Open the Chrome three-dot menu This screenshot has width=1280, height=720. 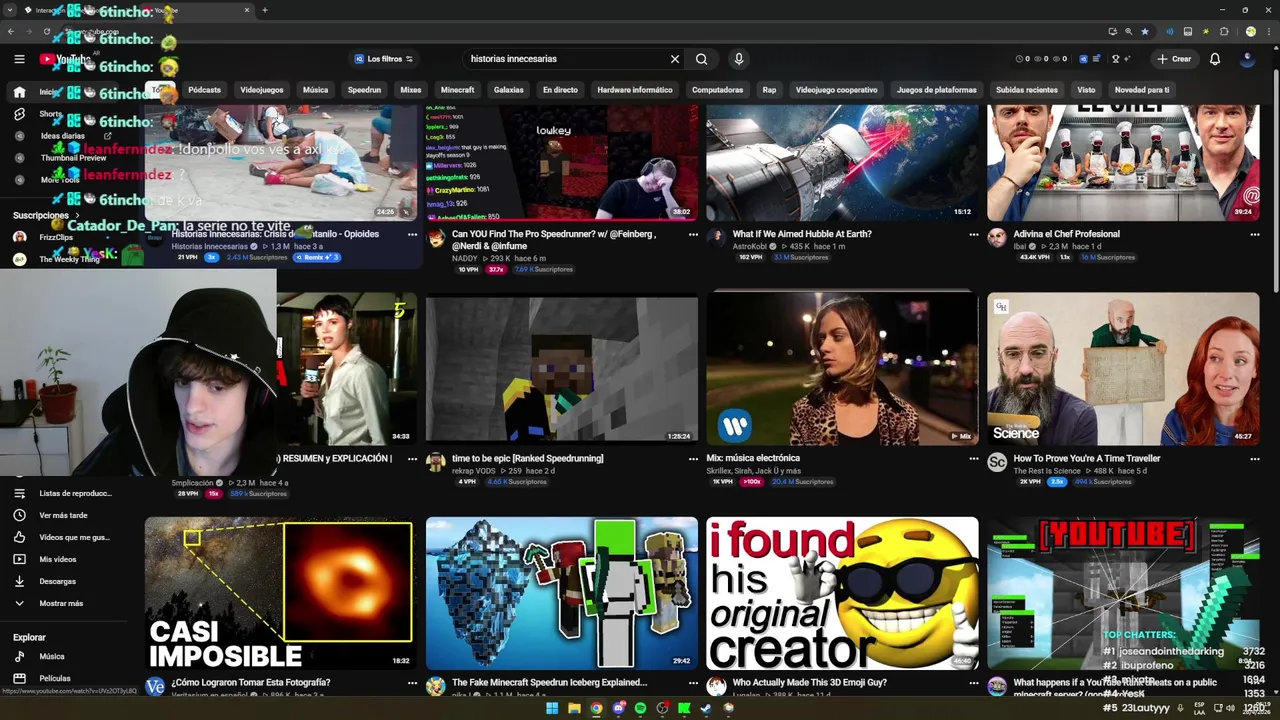pos(1267,31)
